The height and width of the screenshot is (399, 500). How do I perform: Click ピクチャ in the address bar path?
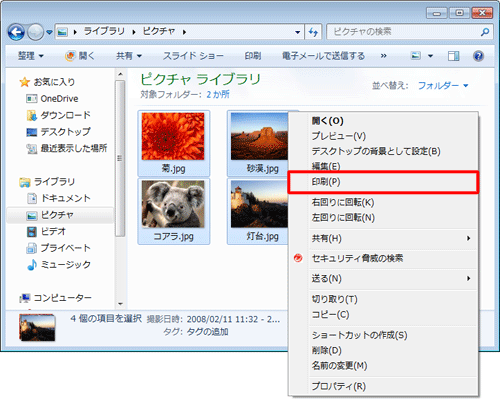[159, 31]
